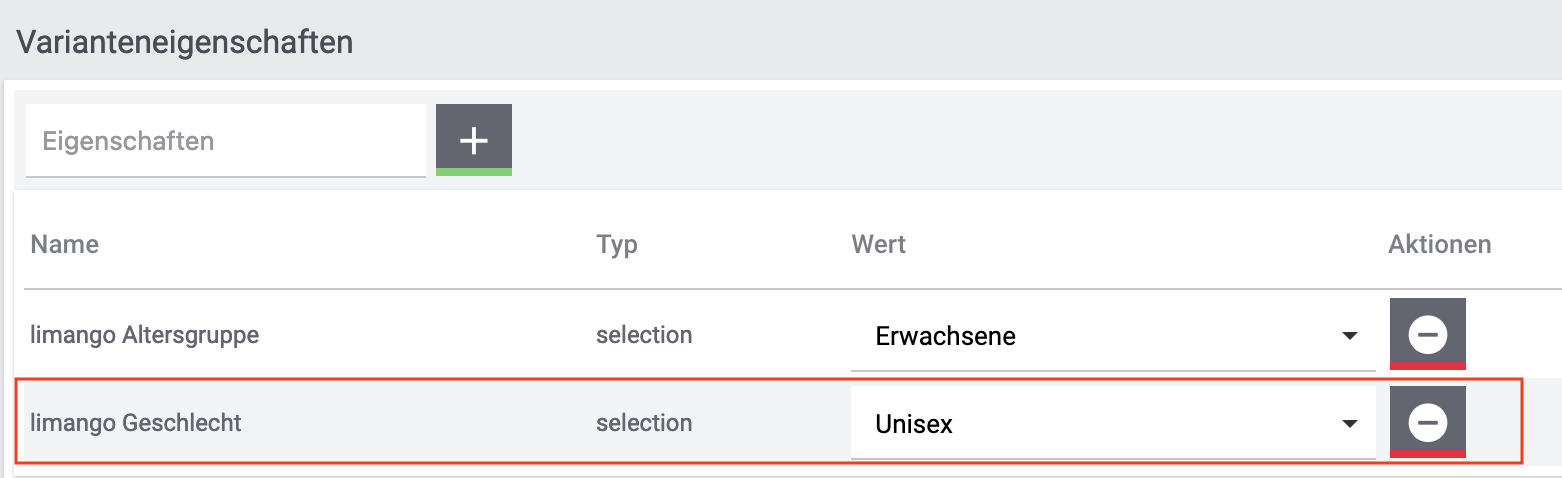1562x478 pixels.
Task: Click selection type in the Geschlecht row
Action: click(644, 423)
